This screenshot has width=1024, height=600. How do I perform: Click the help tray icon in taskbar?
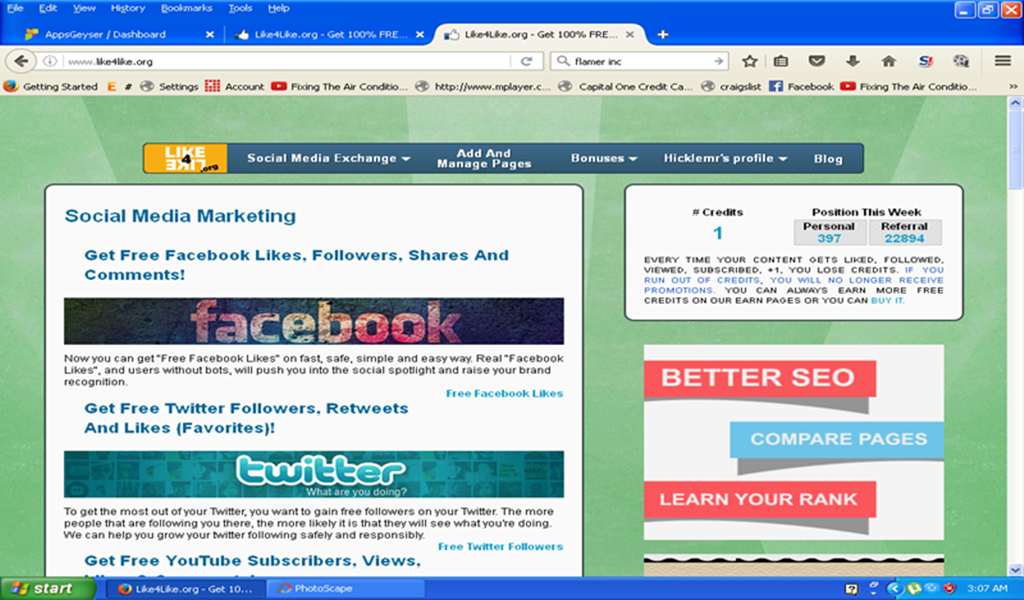pos(851,589)
